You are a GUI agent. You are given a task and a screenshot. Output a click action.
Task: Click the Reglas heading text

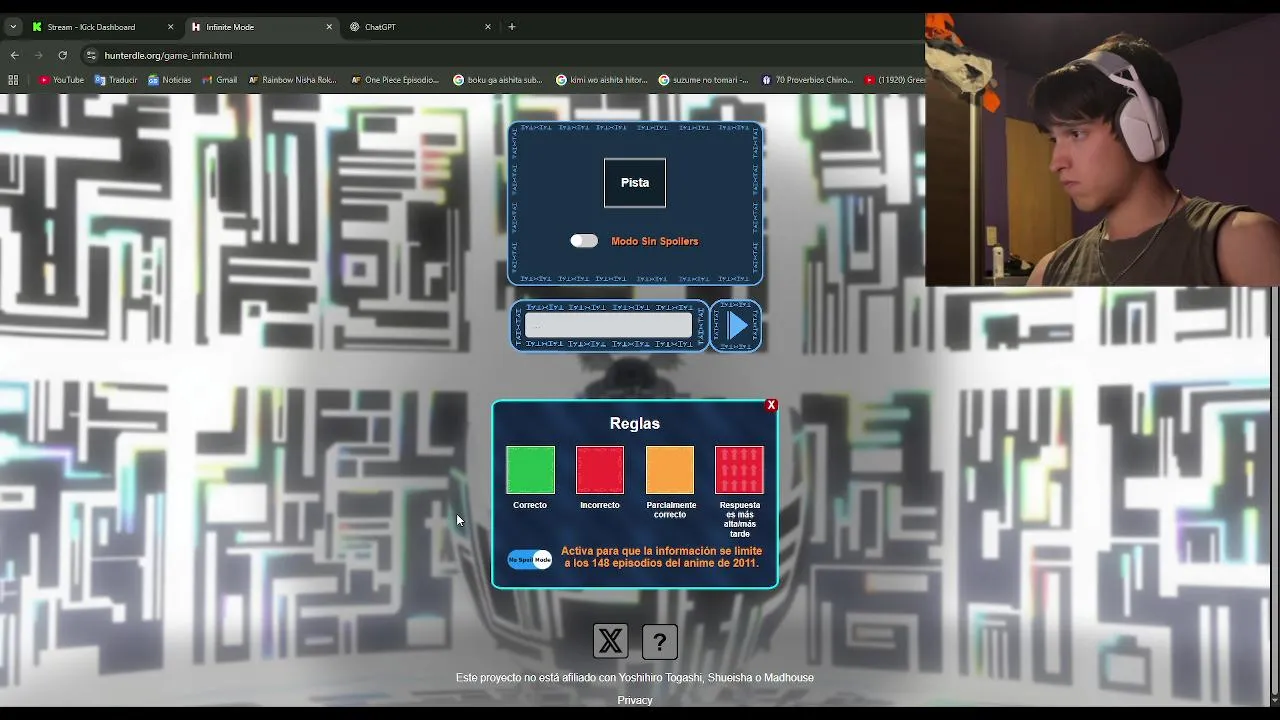click(635, 423)
